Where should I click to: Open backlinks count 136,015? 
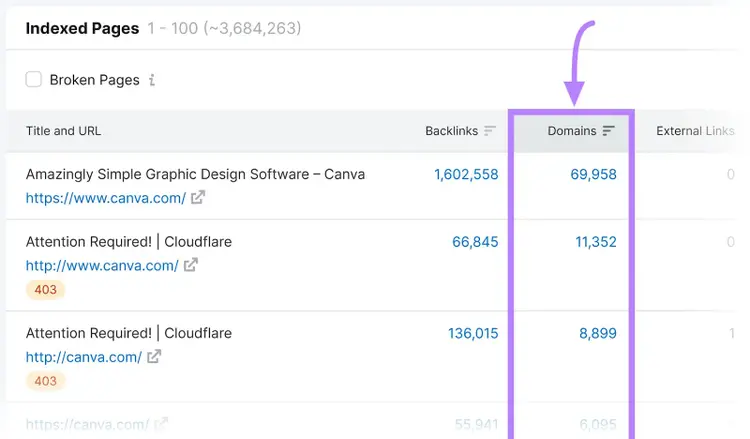(x=473, y=333)
